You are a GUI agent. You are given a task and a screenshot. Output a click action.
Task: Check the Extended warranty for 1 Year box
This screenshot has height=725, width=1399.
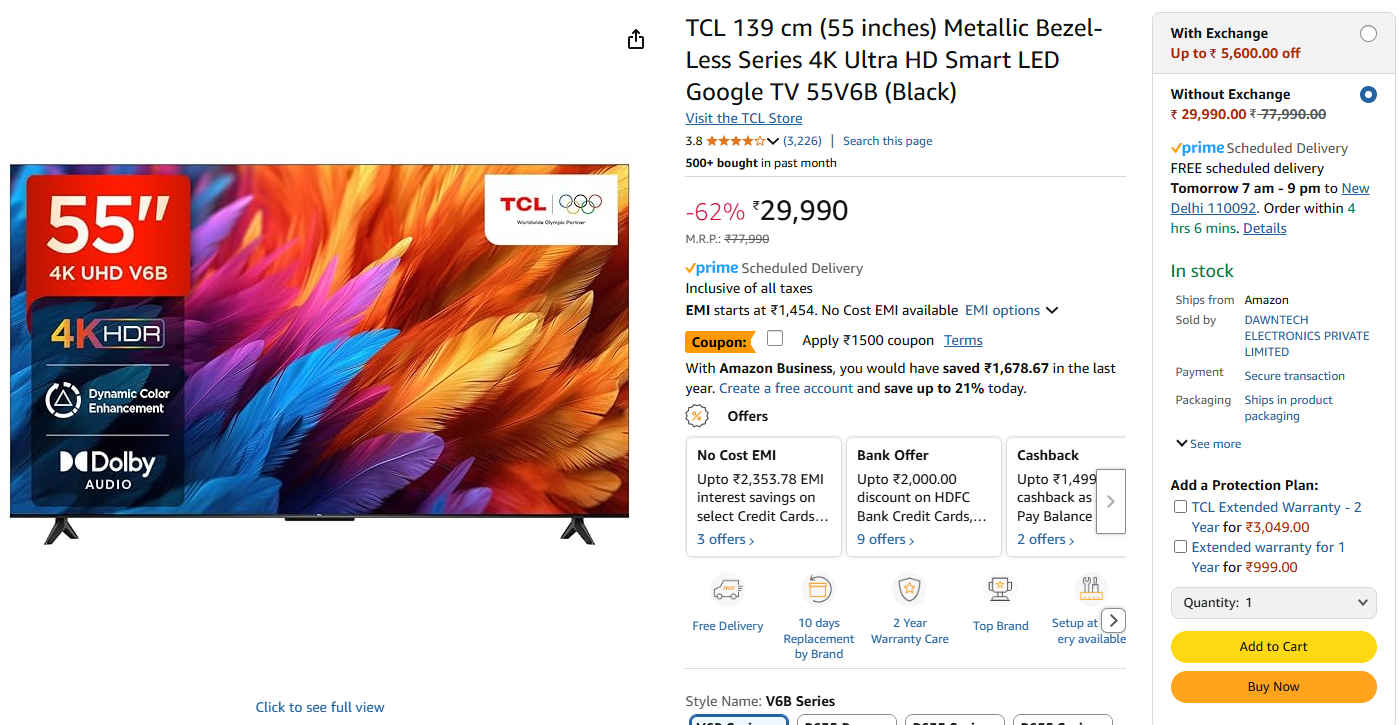1180,547
